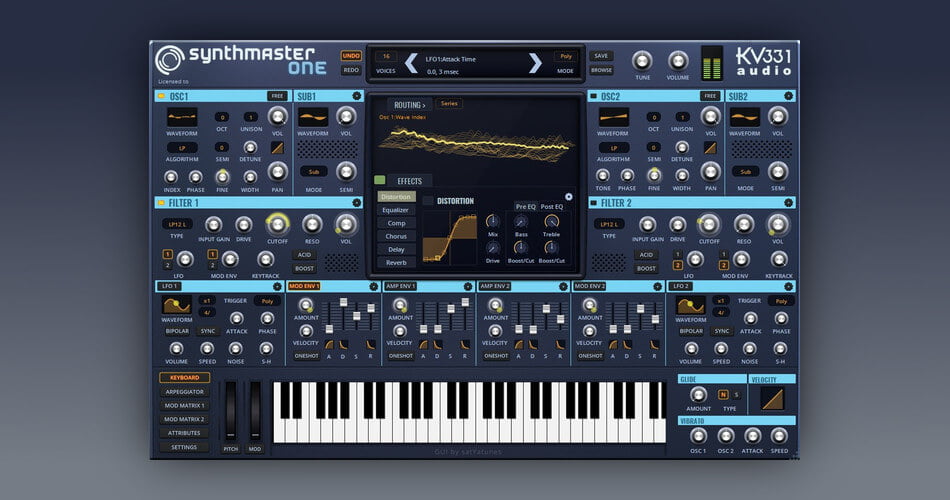Click the Velocity curve display panel
Screen dimensions: 950x500
772,399
